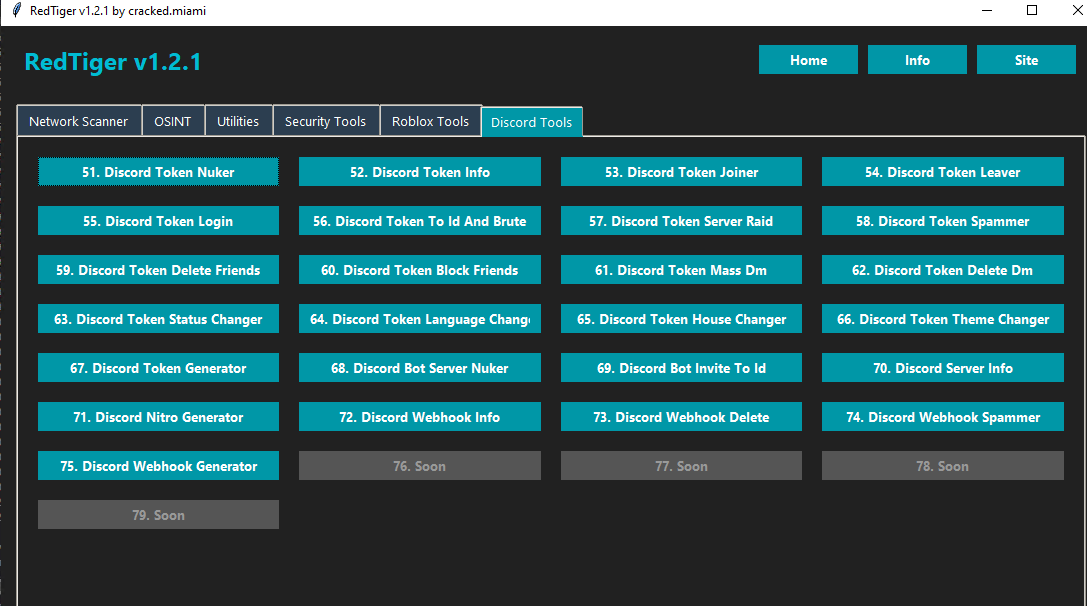Click the 72. Discord Webhook Info button
The image size is (1087, 606).
coord(419,417)
